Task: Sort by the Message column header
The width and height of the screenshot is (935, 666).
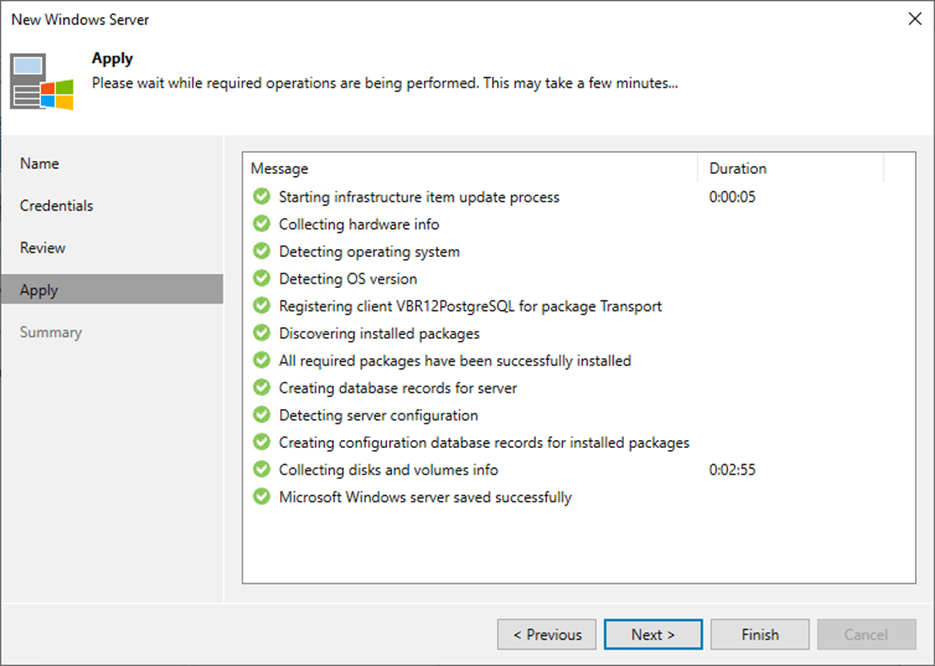Action: coord(470,169)
